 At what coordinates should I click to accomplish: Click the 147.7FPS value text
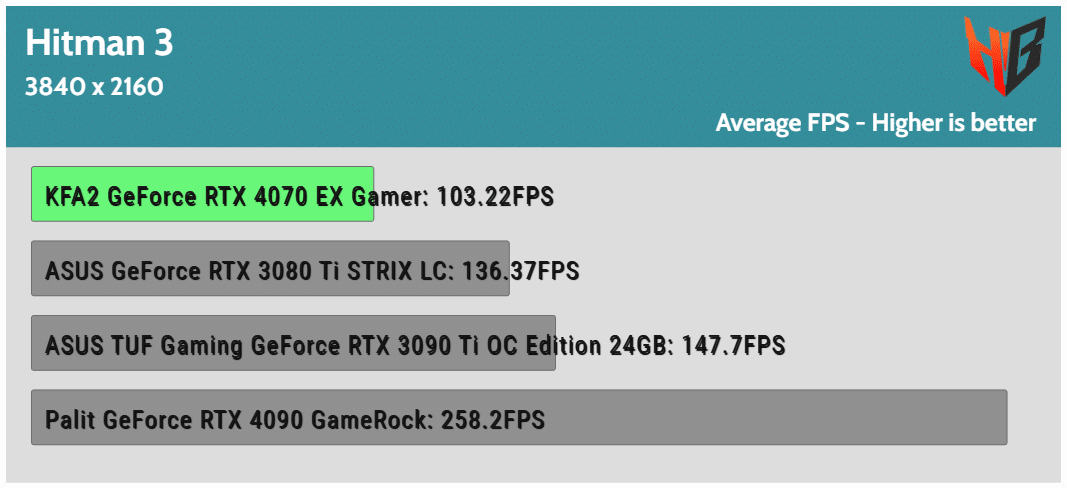pyautogui.click(x=735, y=346)
